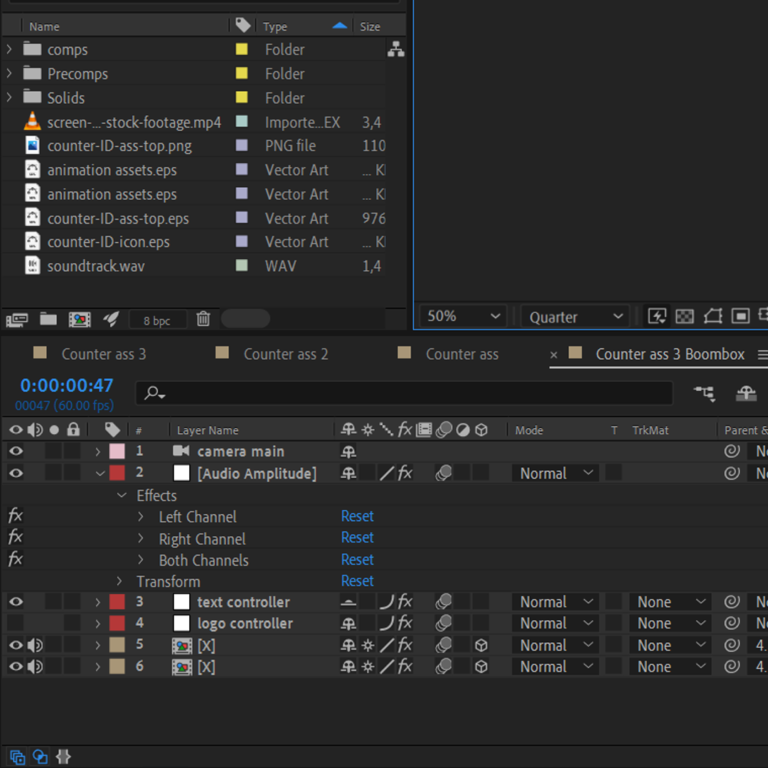Switch to the Counter ass 3 tab
This screenshot has width=768, height=768.
(103, 354)
